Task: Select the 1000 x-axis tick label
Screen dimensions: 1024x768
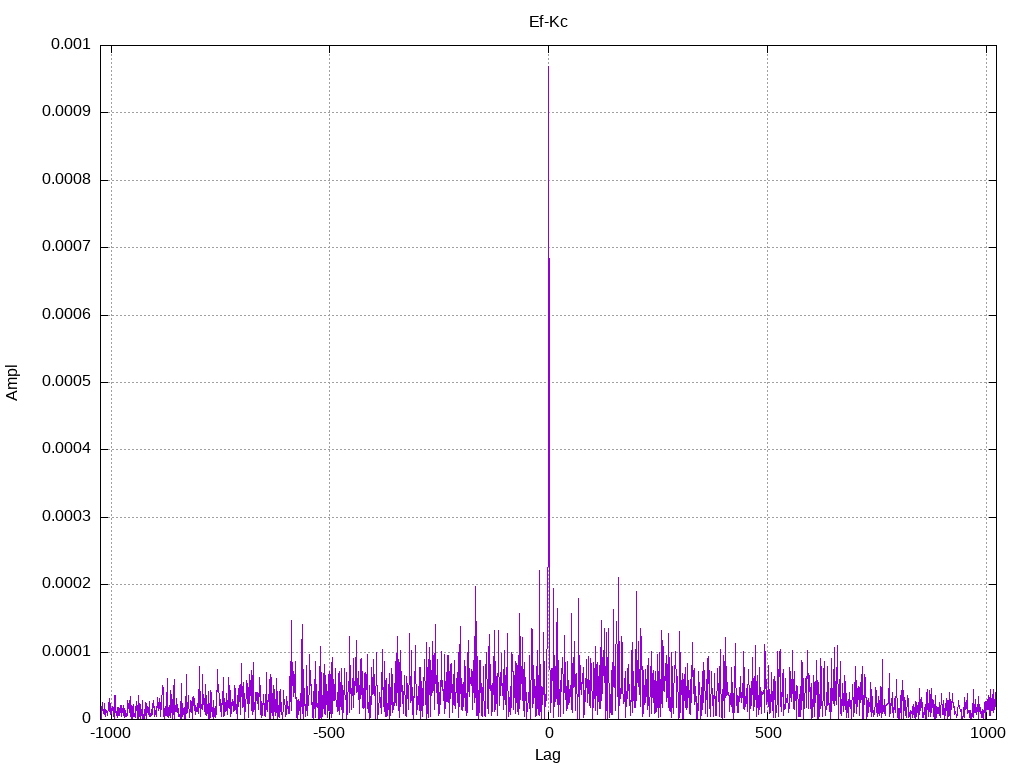Action: (x=987, y=734)
